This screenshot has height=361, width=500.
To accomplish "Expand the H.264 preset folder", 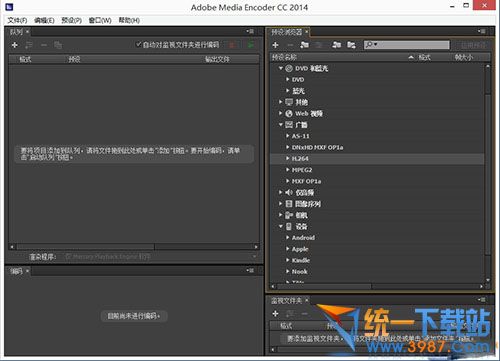I will tap(287, 158).
